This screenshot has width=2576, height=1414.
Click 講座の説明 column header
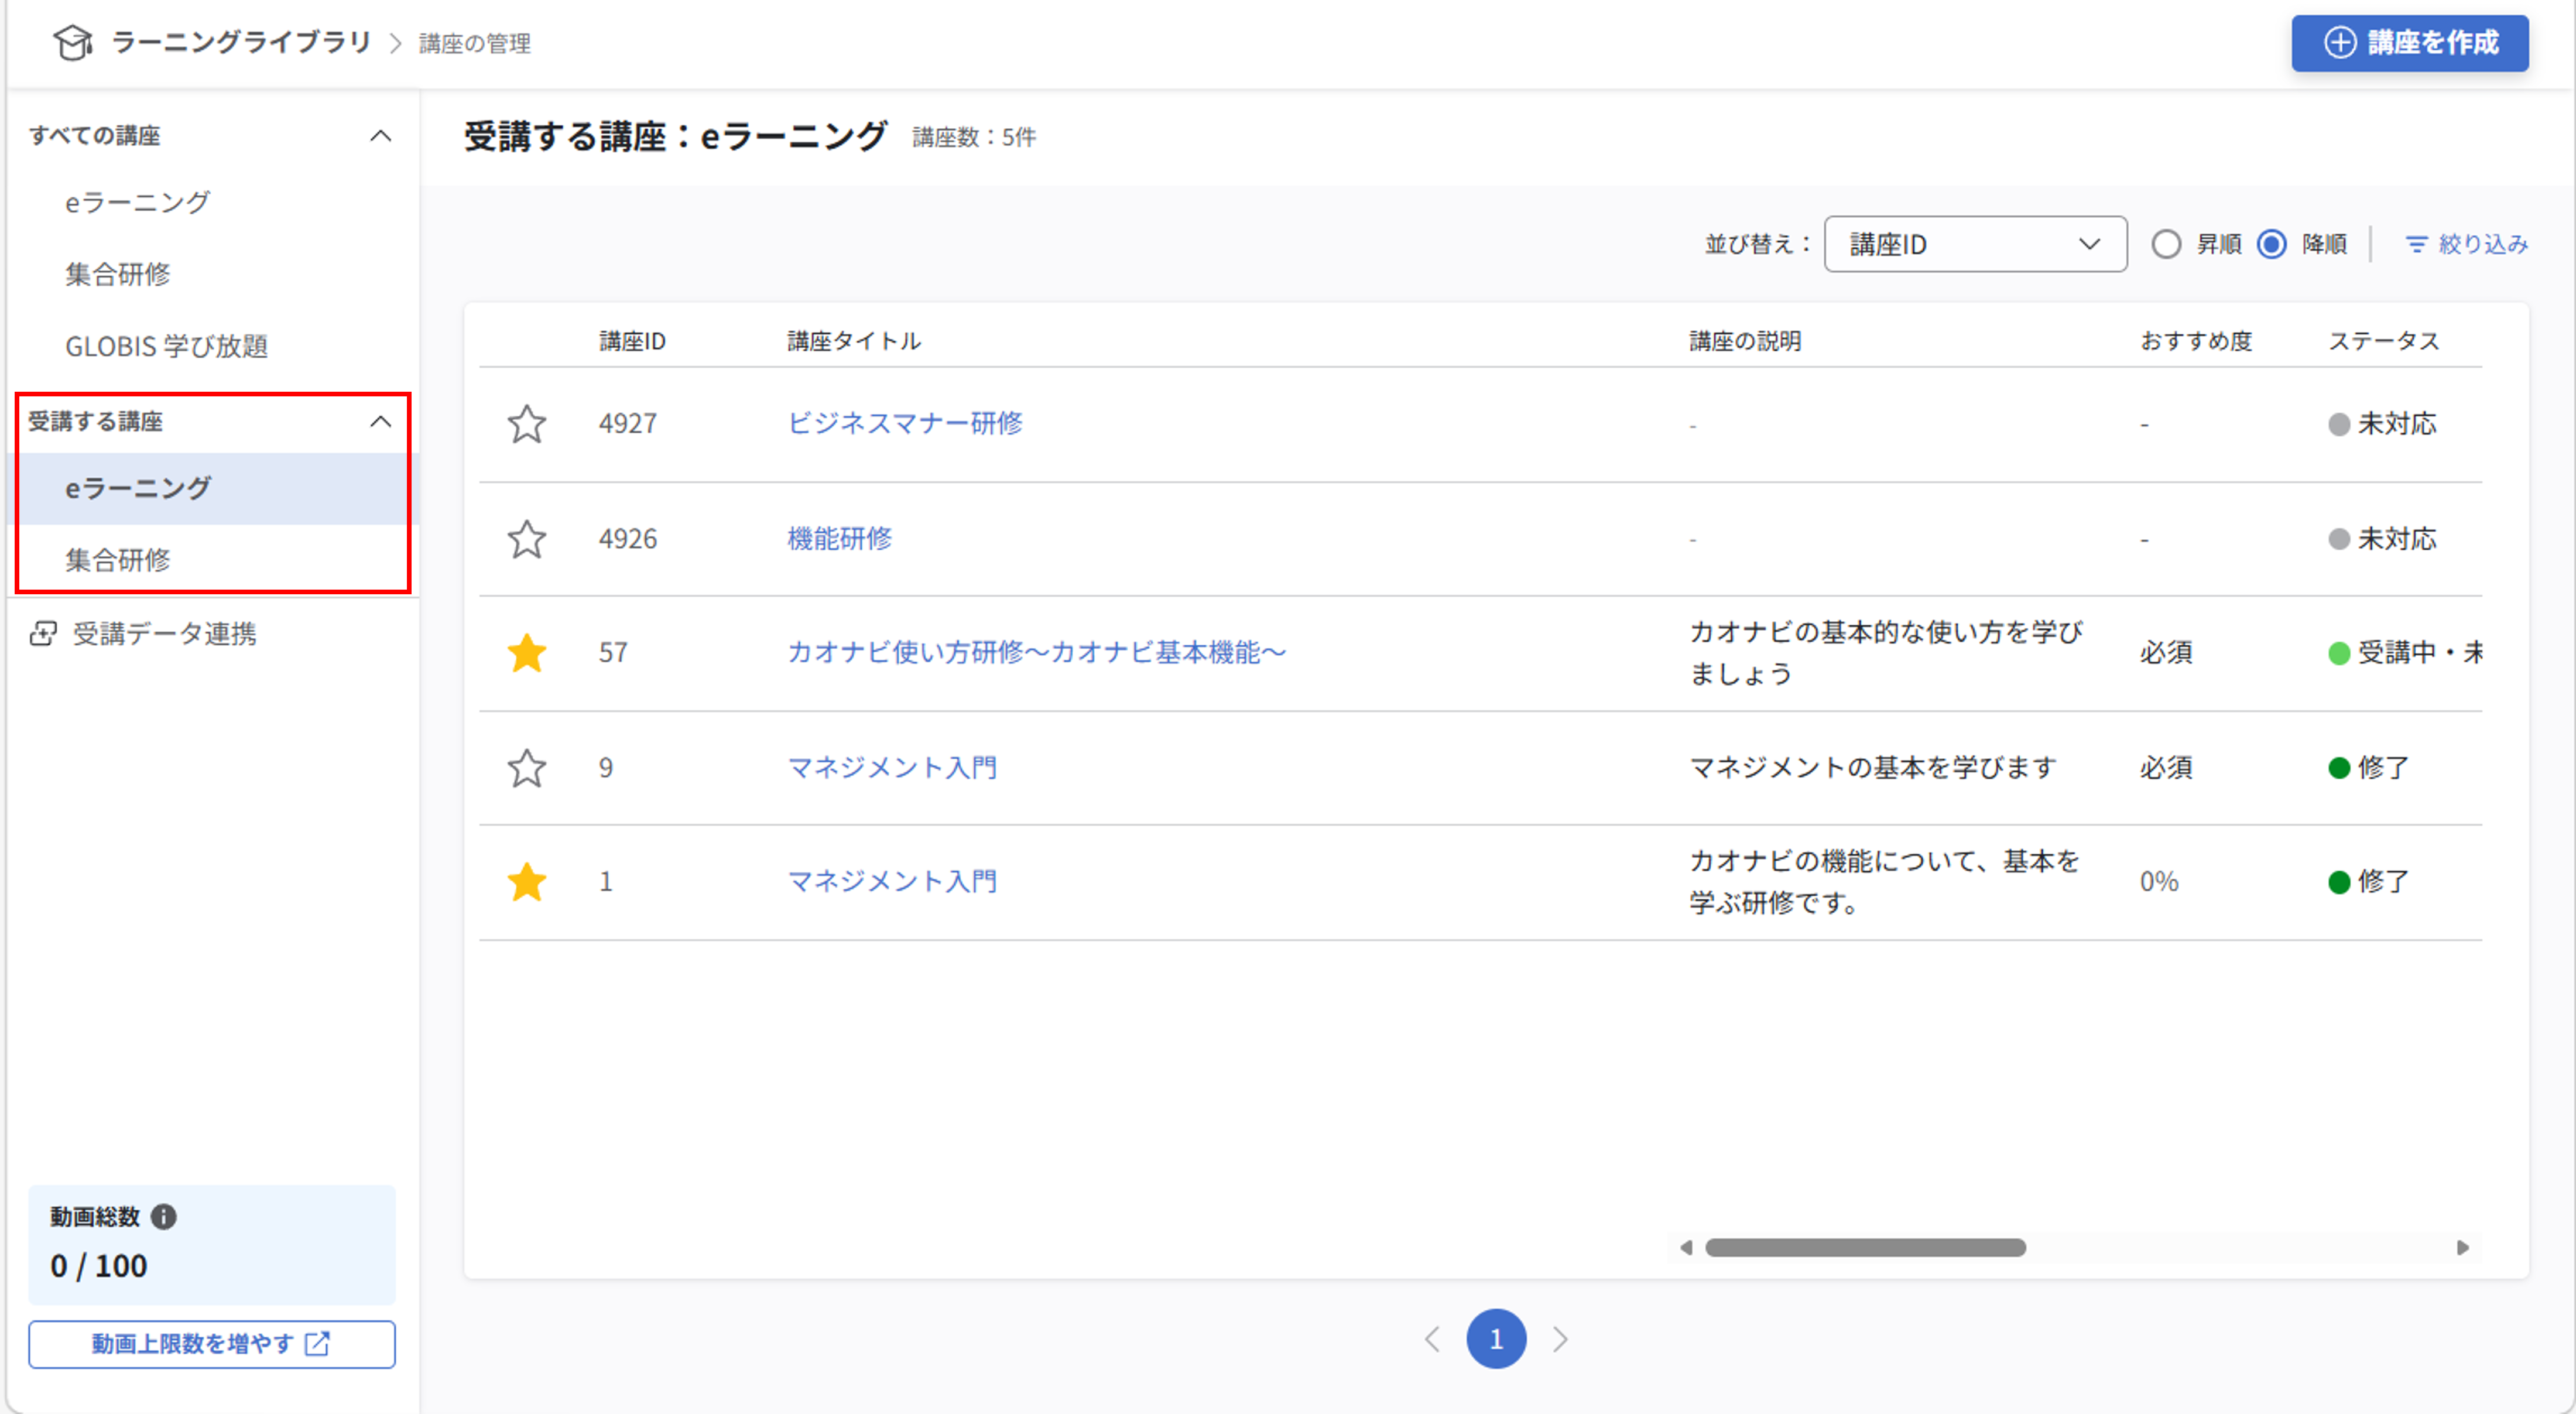pos(1745,342)
